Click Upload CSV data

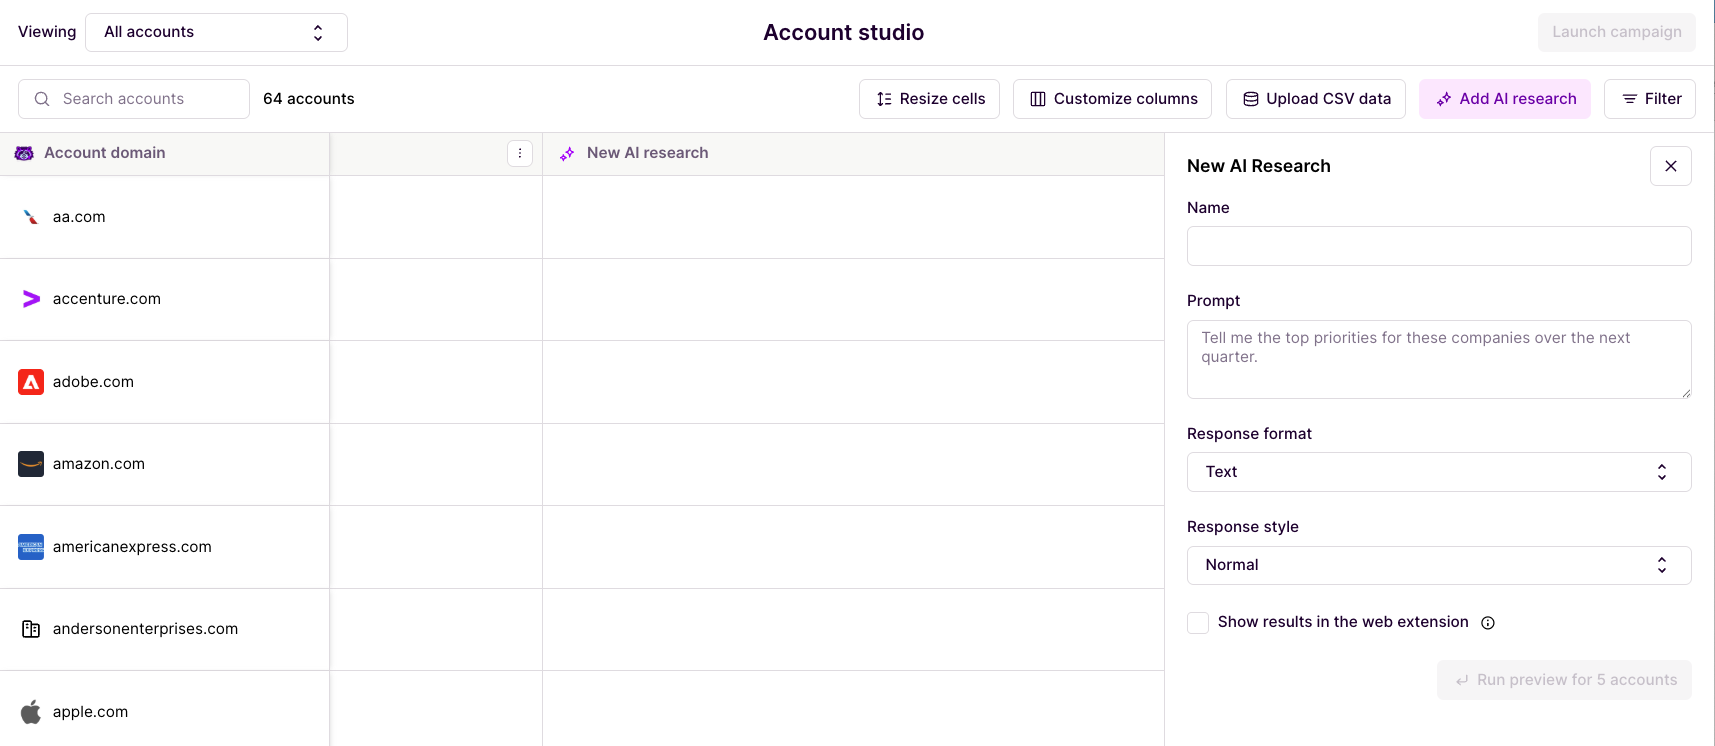point(1315,99)
